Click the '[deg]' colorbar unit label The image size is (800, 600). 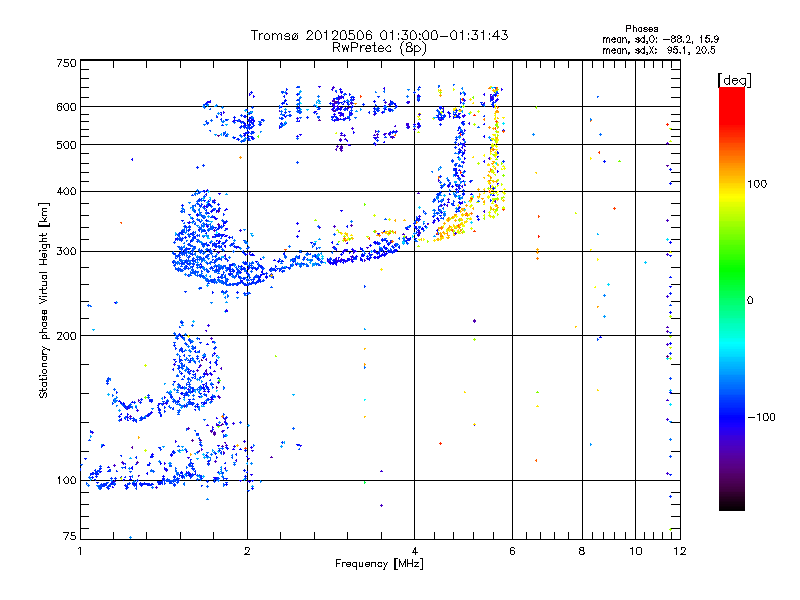pos(734,80)
